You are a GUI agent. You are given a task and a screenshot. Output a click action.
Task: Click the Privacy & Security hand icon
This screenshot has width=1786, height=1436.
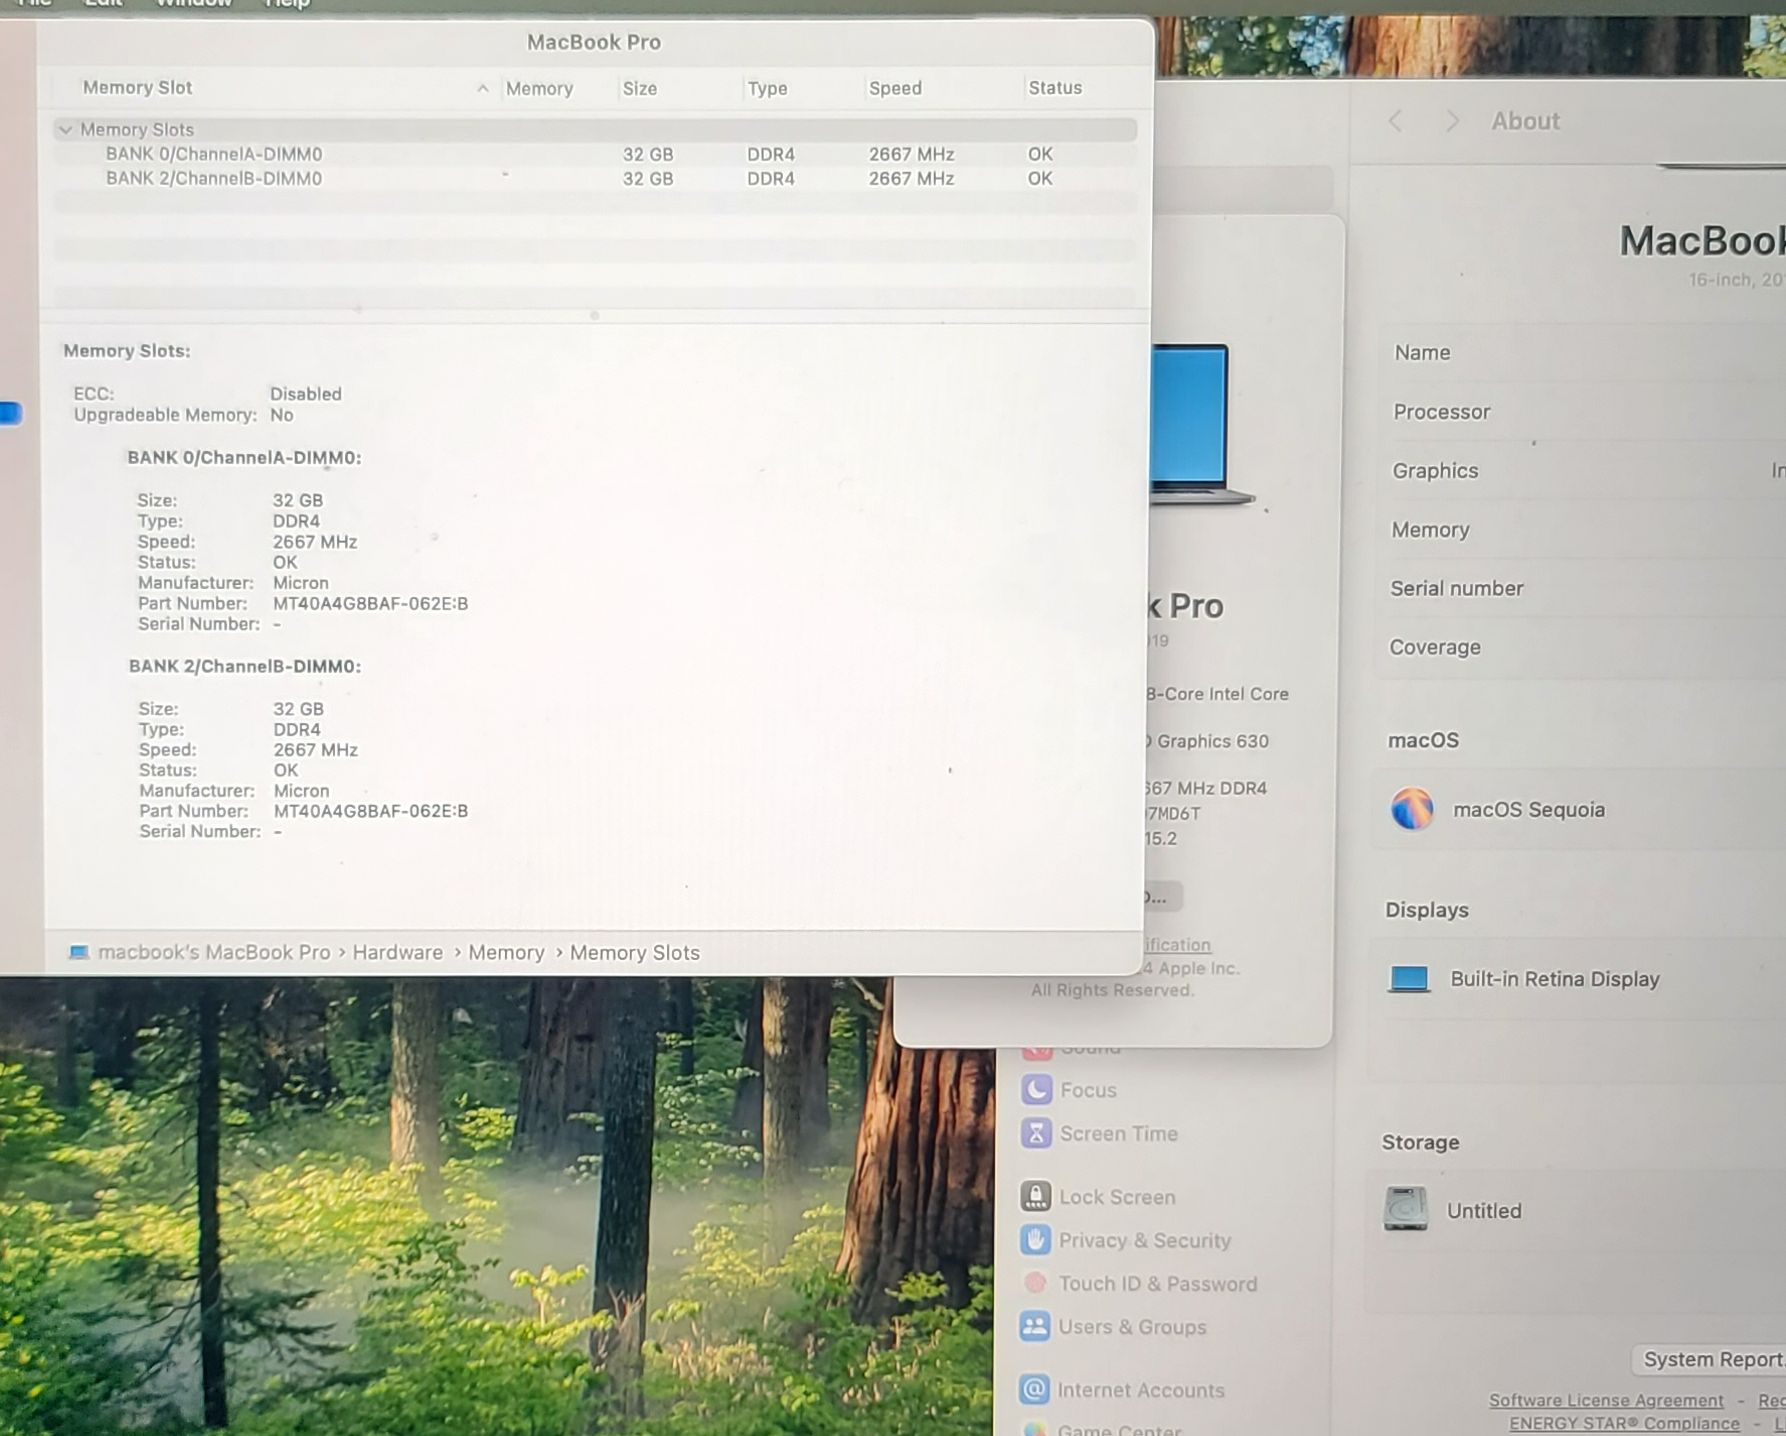(1035, 1240)
